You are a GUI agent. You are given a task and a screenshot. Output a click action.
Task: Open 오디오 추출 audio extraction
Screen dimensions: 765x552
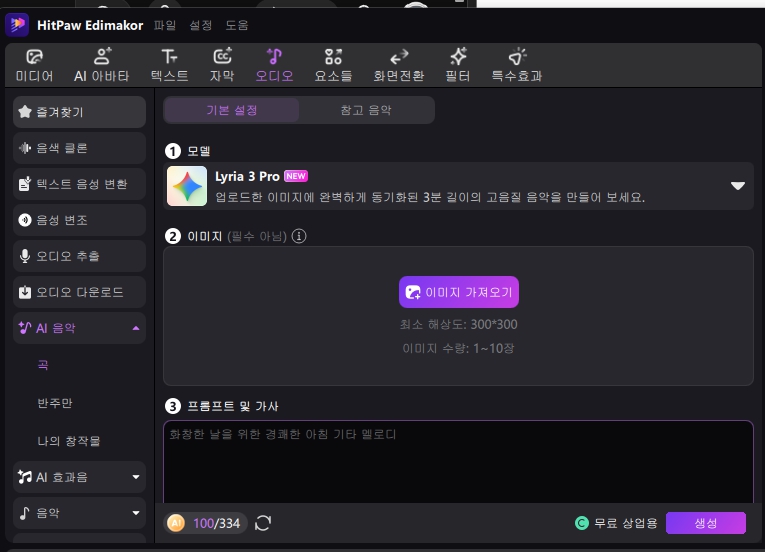[x=79, y=256]
